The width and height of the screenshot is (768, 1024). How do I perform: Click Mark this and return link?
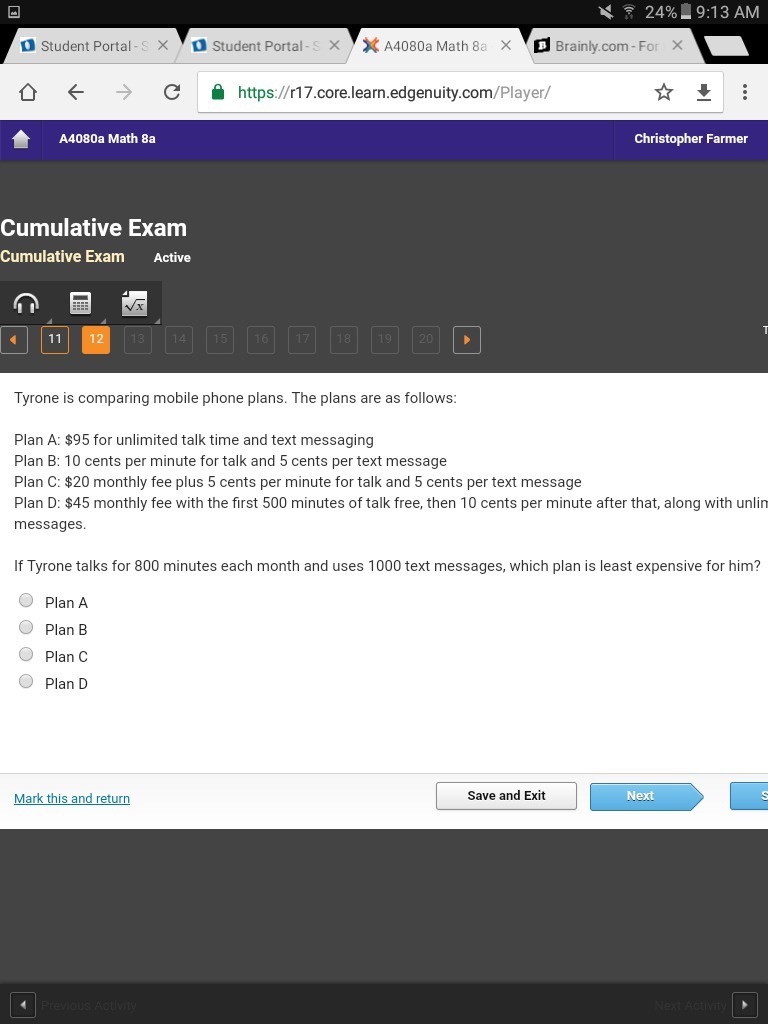72,799
